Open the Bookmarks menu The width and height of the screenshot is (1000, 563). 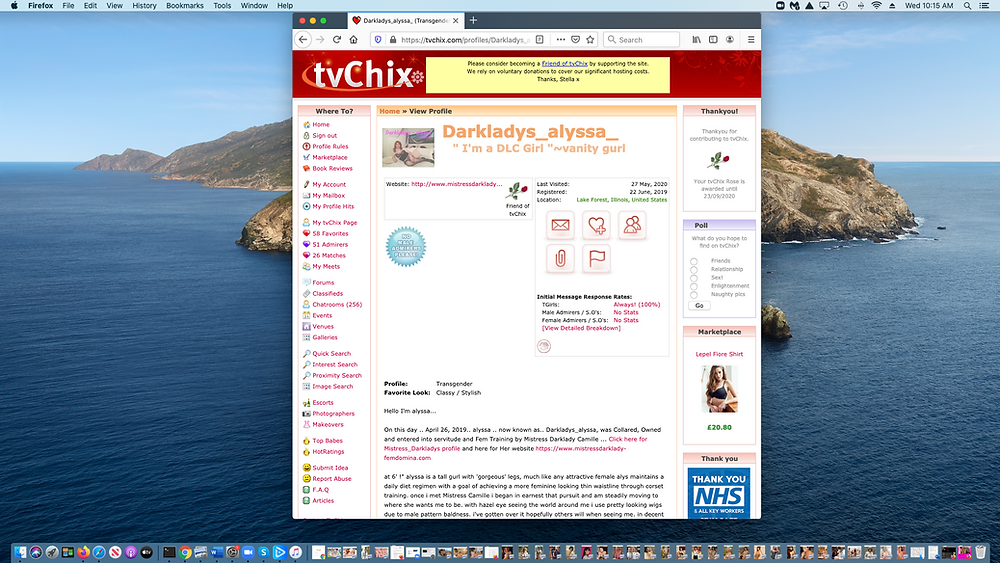point(185,6)
